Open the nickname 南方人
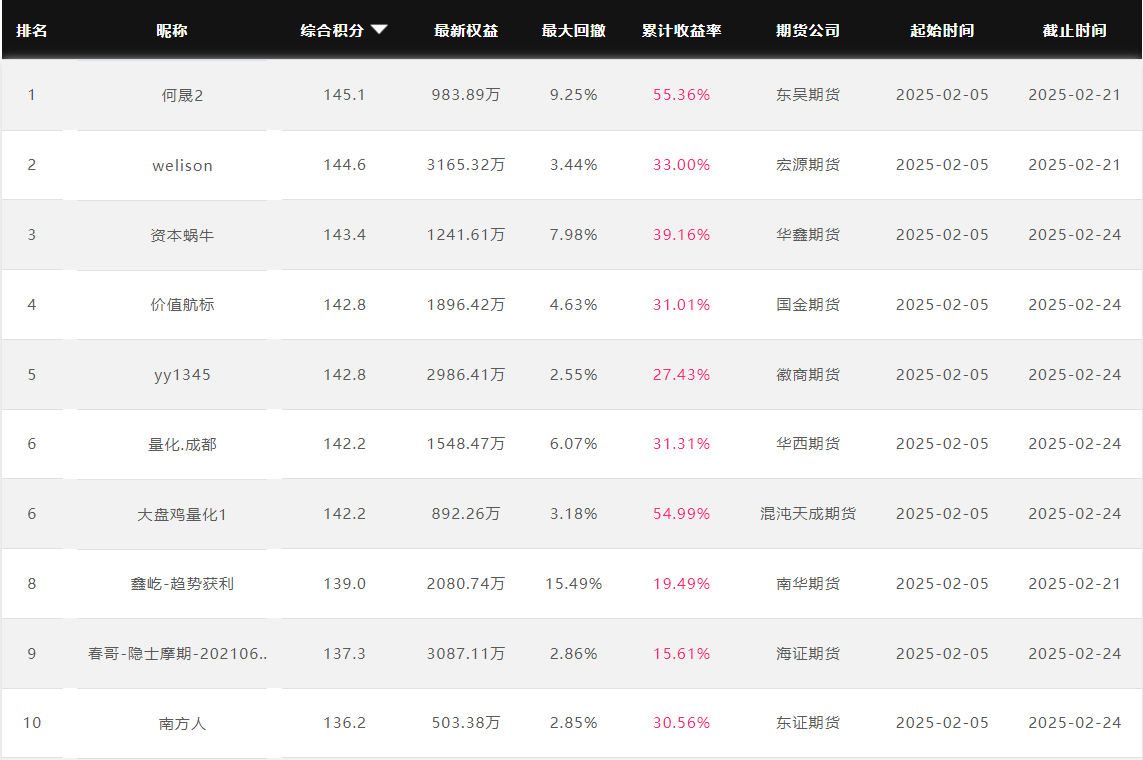The width and height of the screenshot is (1143, 760). 182,724
